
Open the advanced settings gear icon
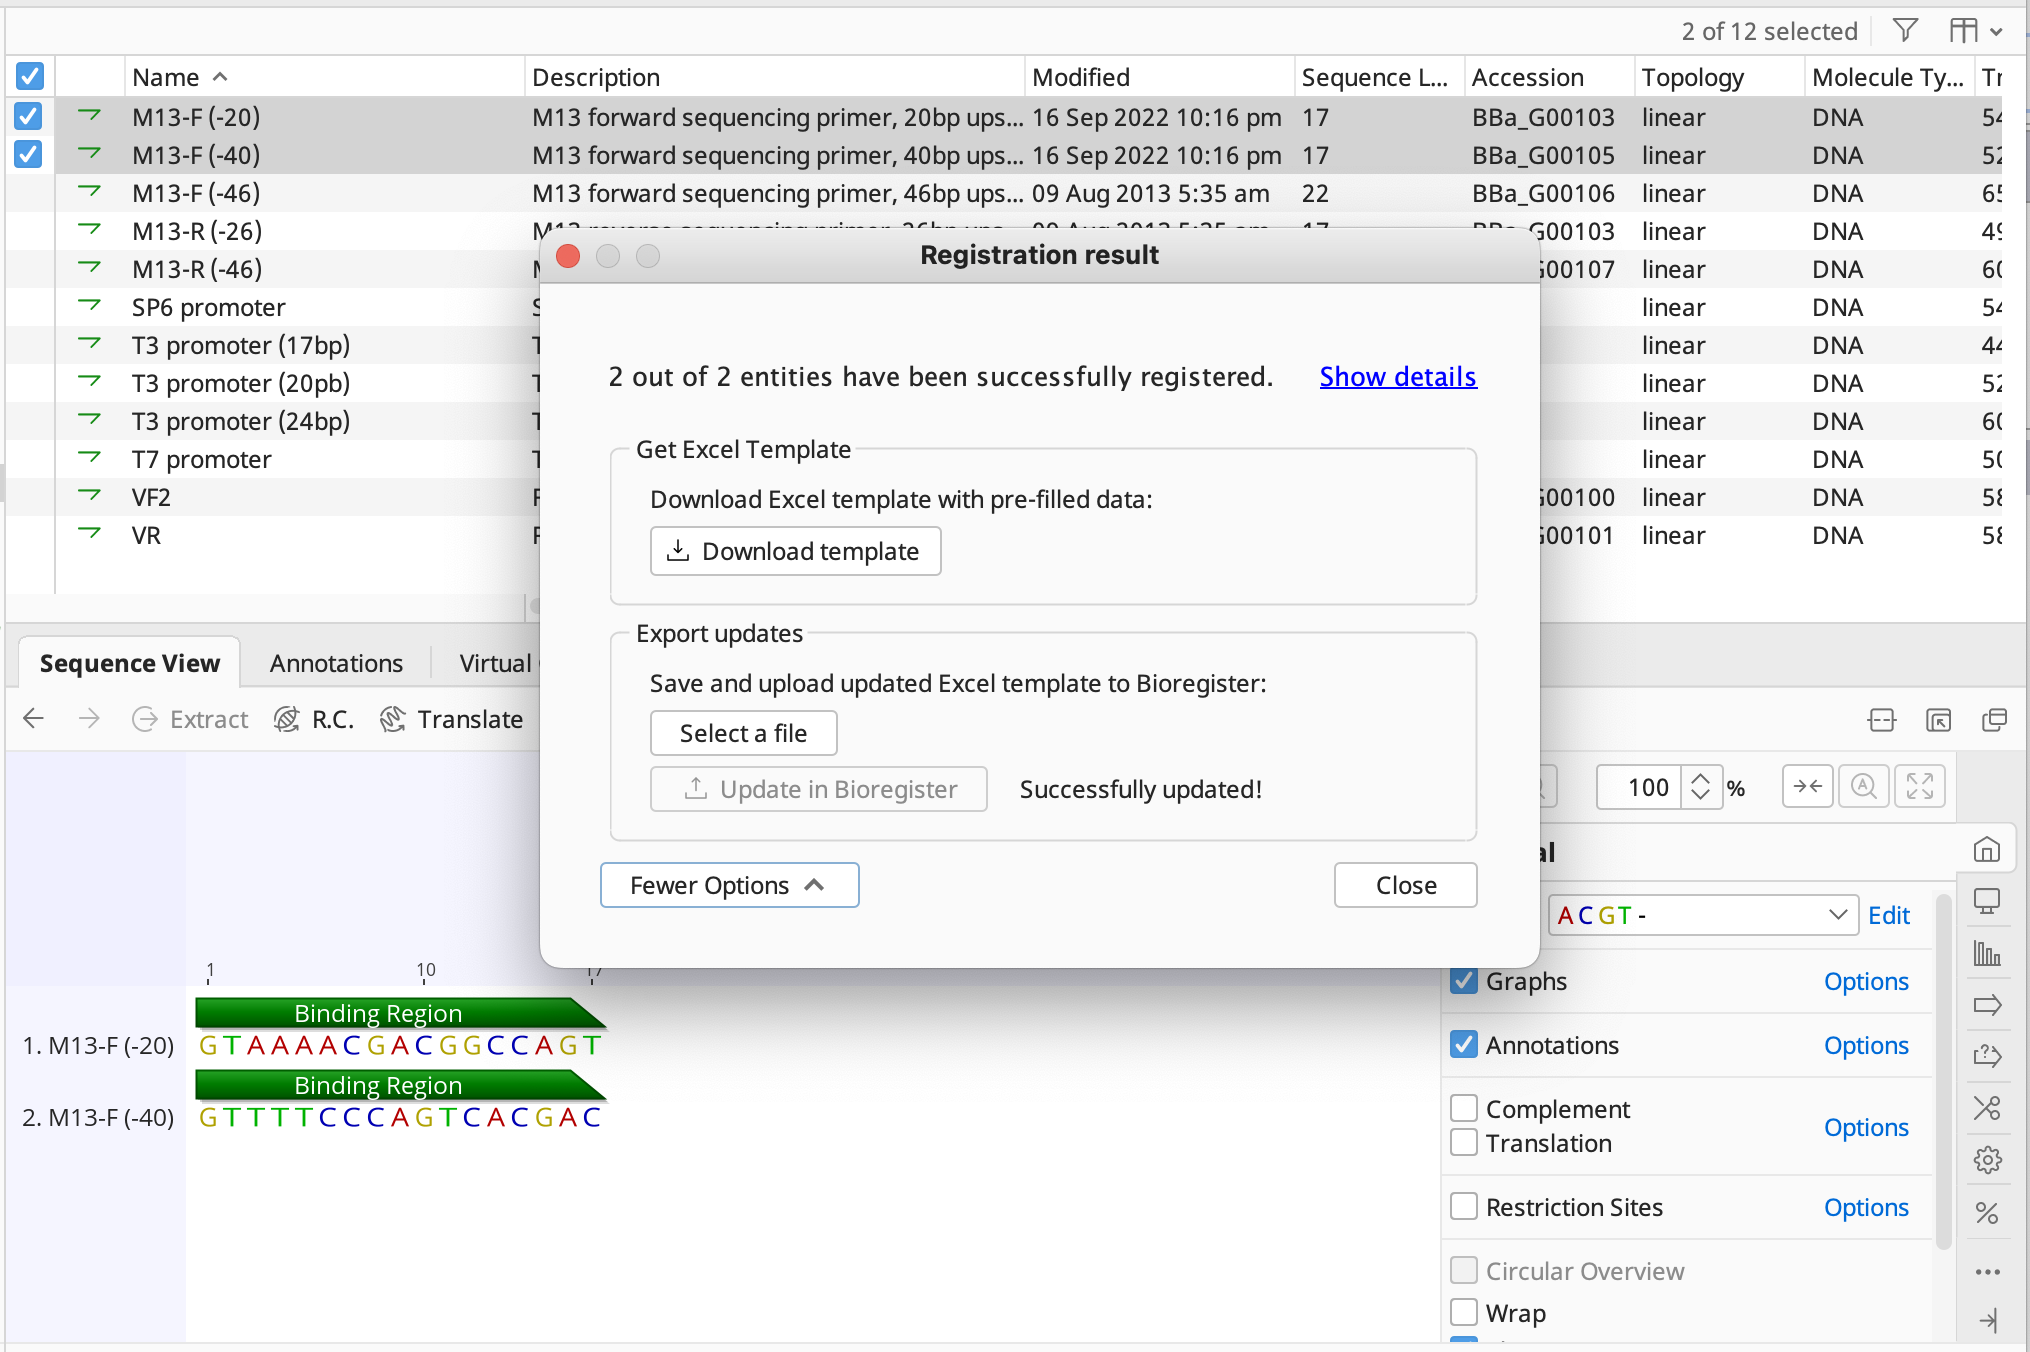pos(1987,1160)
